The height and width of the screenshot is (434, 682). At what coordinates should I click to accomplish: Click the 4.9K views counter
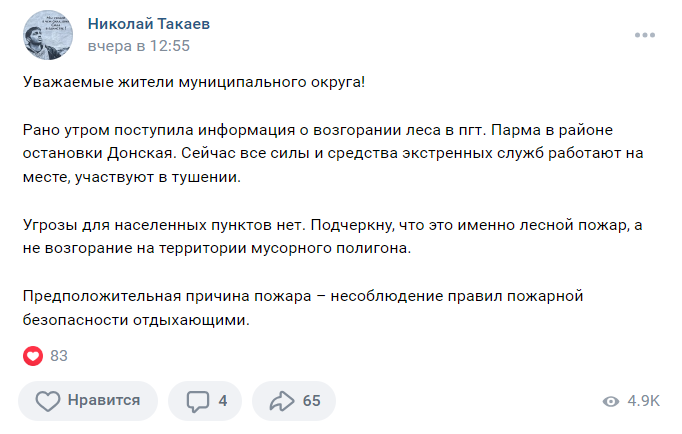click(x=643, y=401)
